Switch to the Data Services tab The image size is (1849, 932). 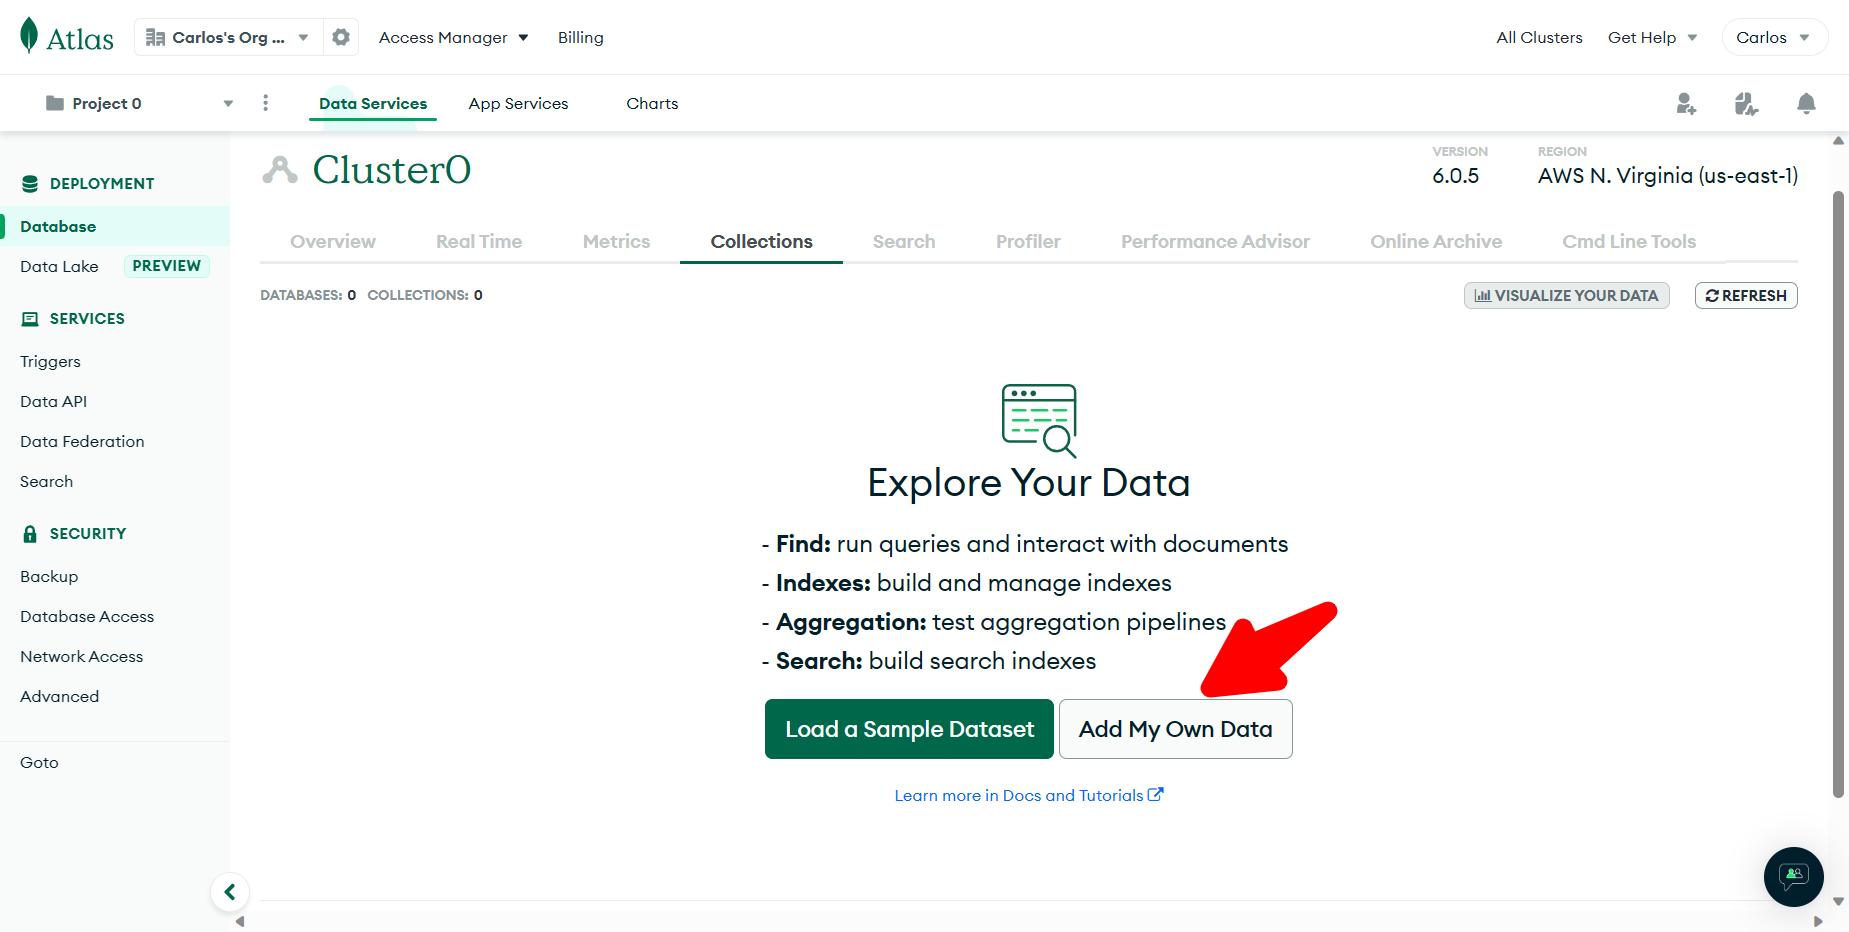(373, 103)
